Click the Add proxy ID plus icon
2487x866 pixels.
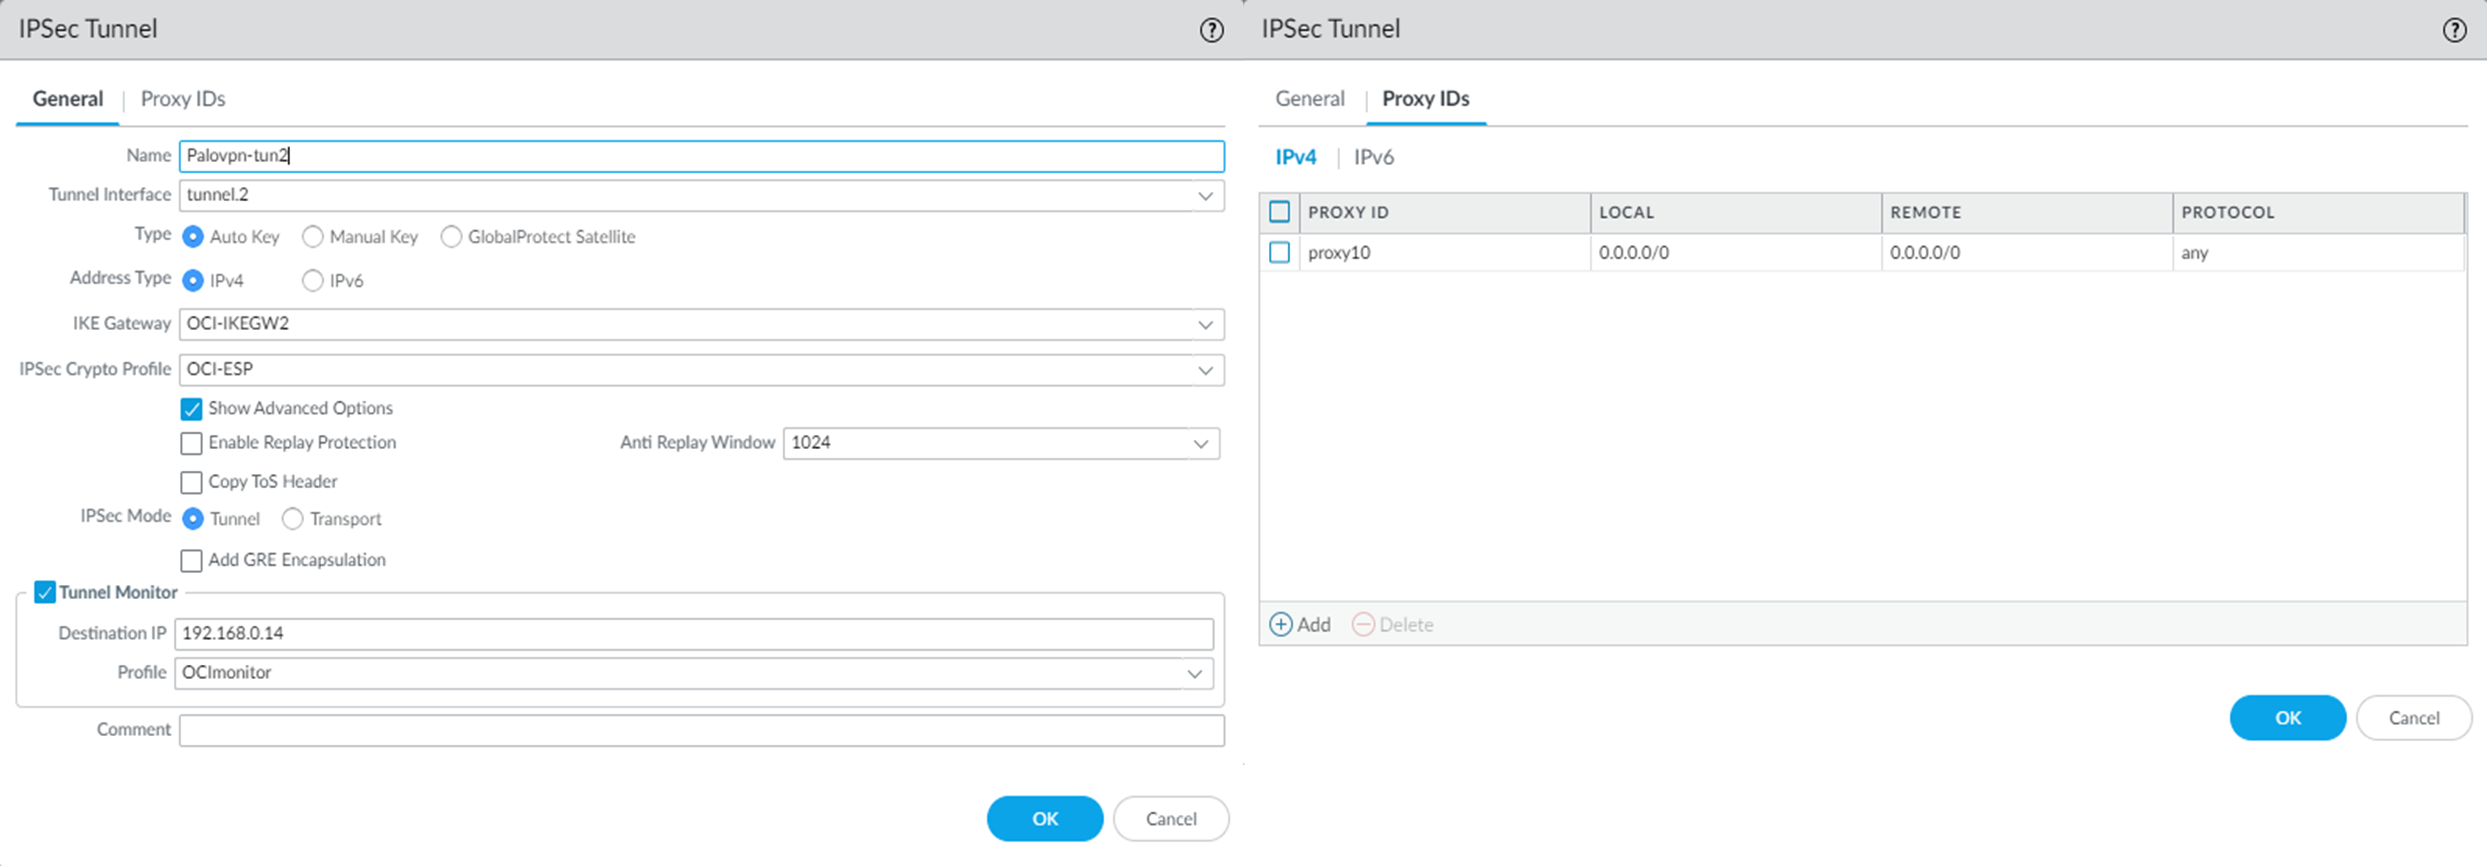click(1280, 625)
